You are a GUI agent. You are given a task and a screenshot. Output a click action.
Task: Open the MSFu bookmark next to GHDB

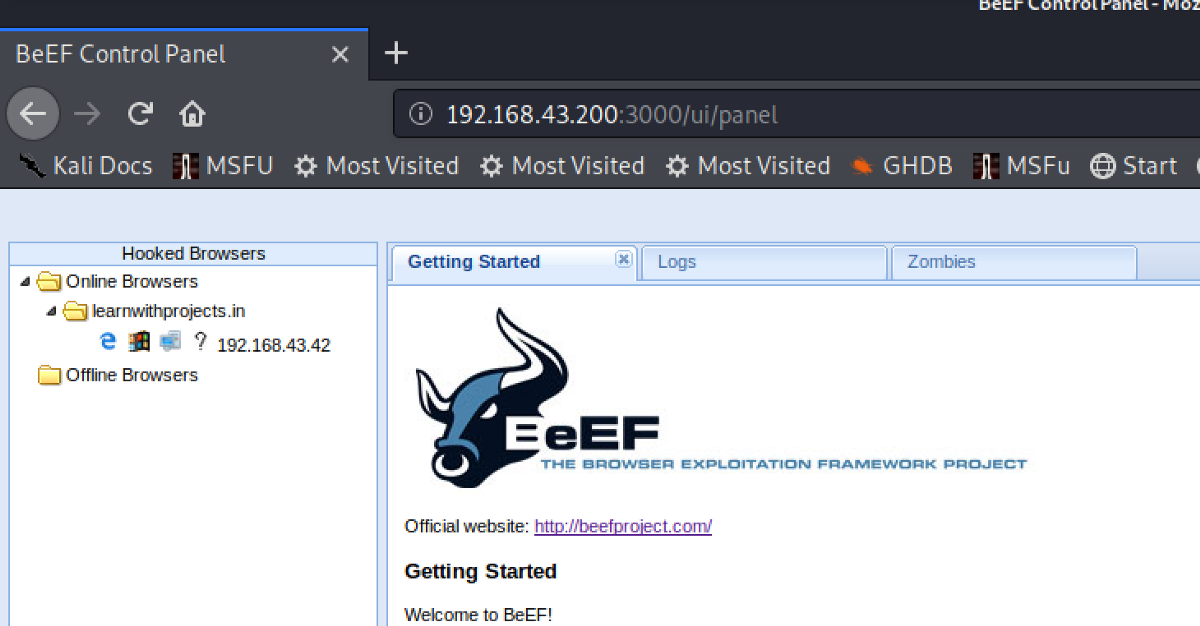(1021, 166)
